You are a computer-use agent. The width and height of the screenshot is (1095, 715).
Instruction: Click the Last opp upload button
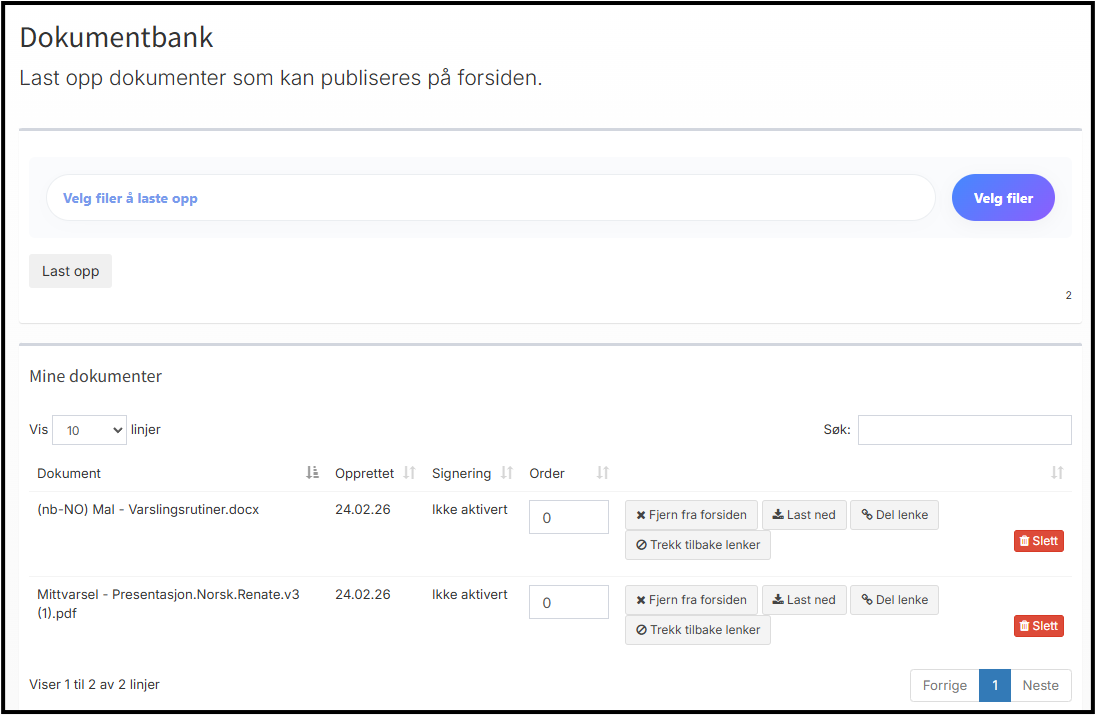pos(71,271)
